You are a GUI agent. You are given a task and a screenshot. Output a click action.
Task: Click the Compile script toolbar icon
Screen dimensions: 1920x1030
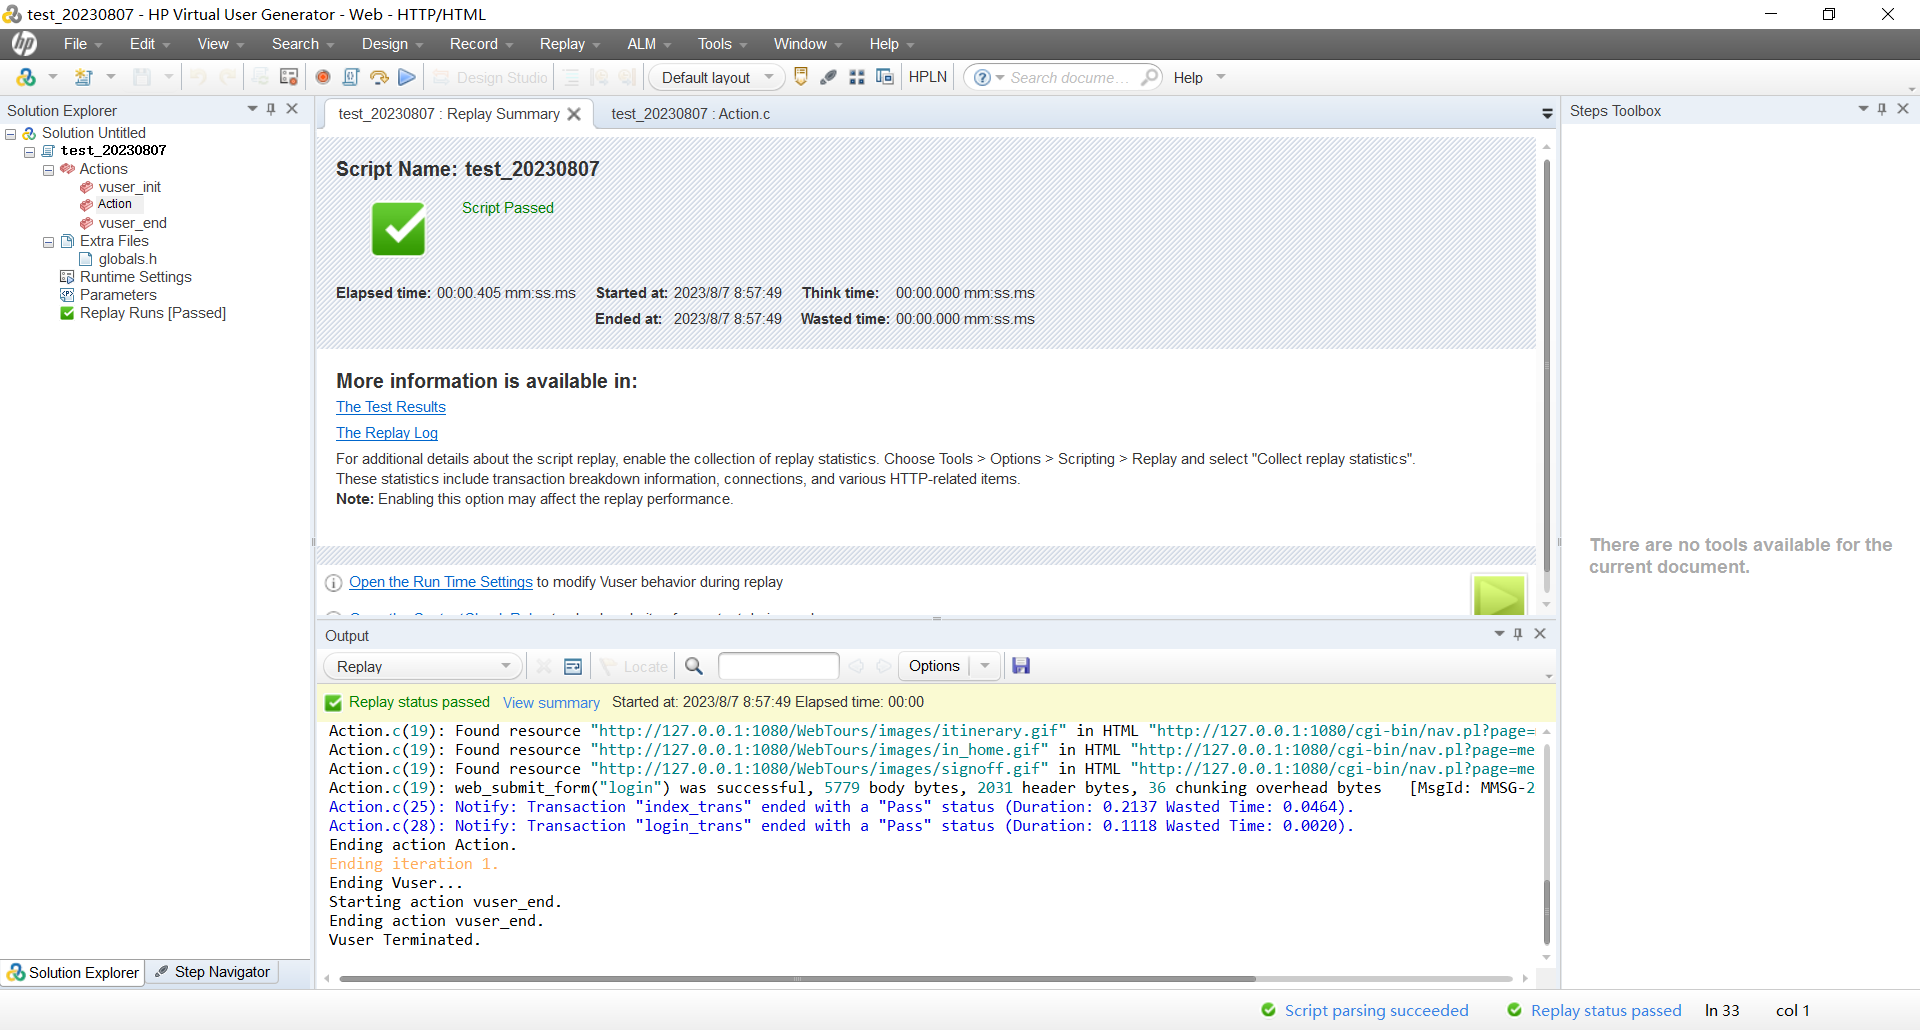coord(351,77)
